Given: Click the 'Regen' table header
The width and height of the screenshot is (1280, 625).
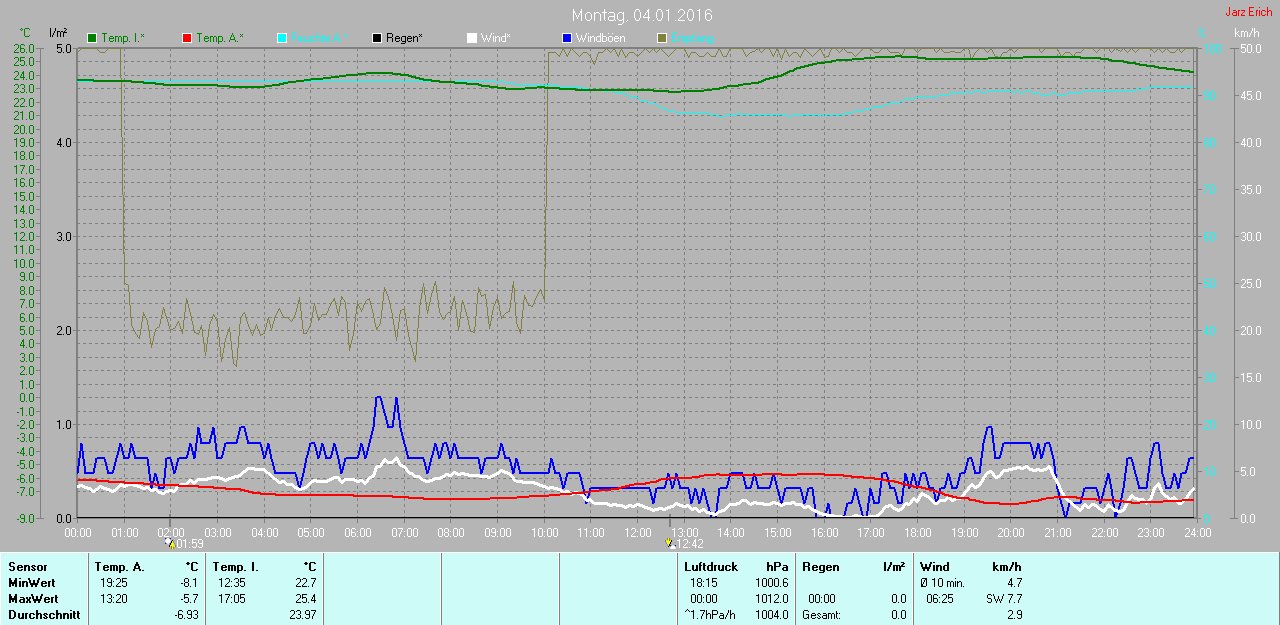Looking at the screenshot, I should (x=821, y=567).
